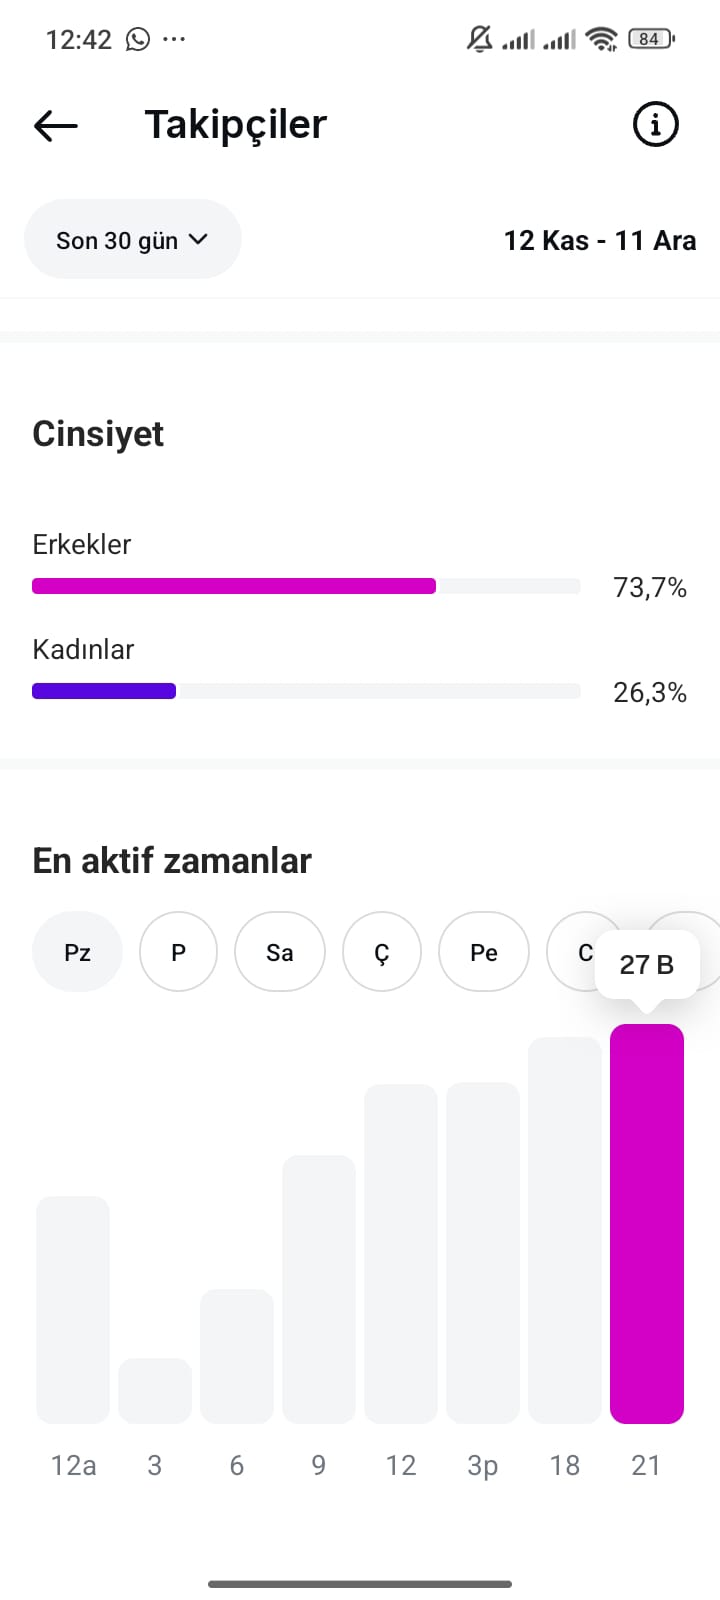The width and height of the screenshot is (720, 1600).
Task: Select the Pz day chip
Action: pos(77,952)
